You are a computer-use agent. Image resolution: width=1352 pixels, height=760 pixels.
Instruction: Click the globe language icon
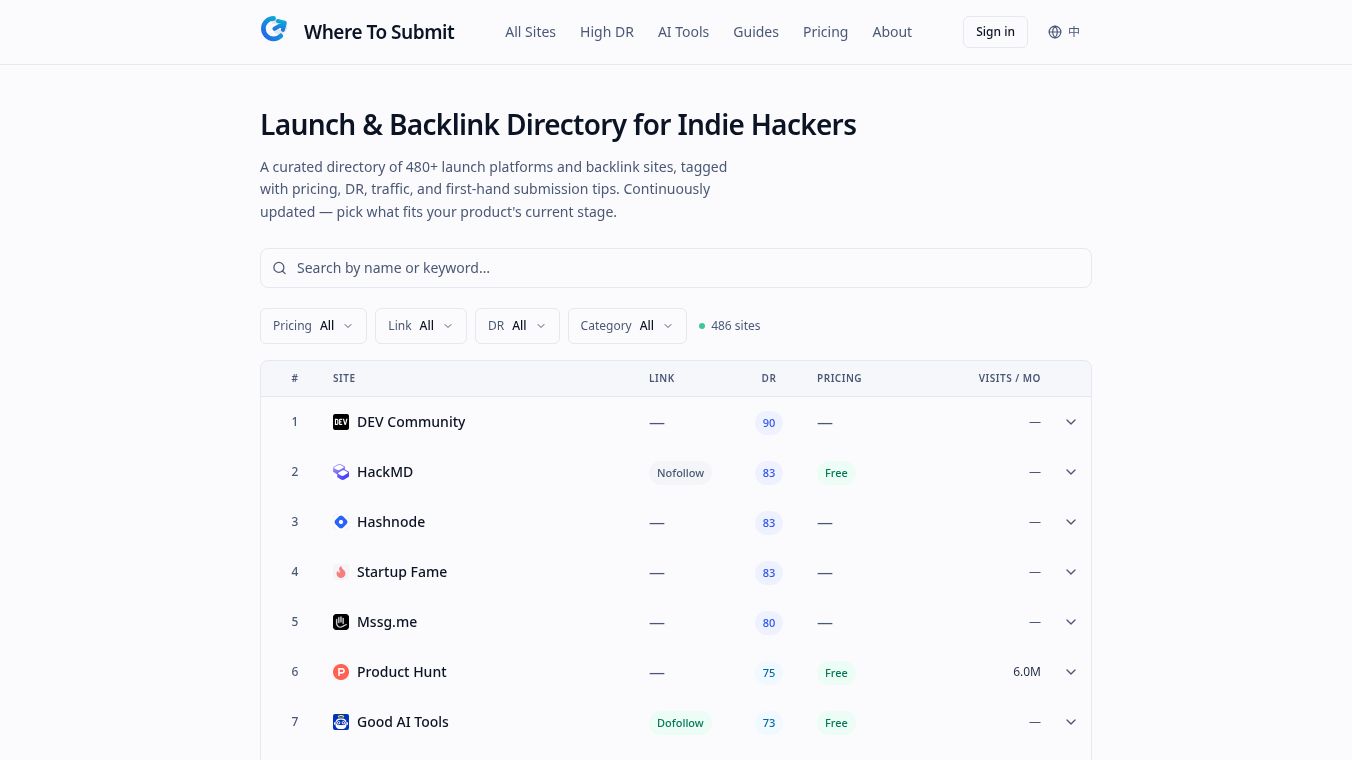coord(1055,32)
